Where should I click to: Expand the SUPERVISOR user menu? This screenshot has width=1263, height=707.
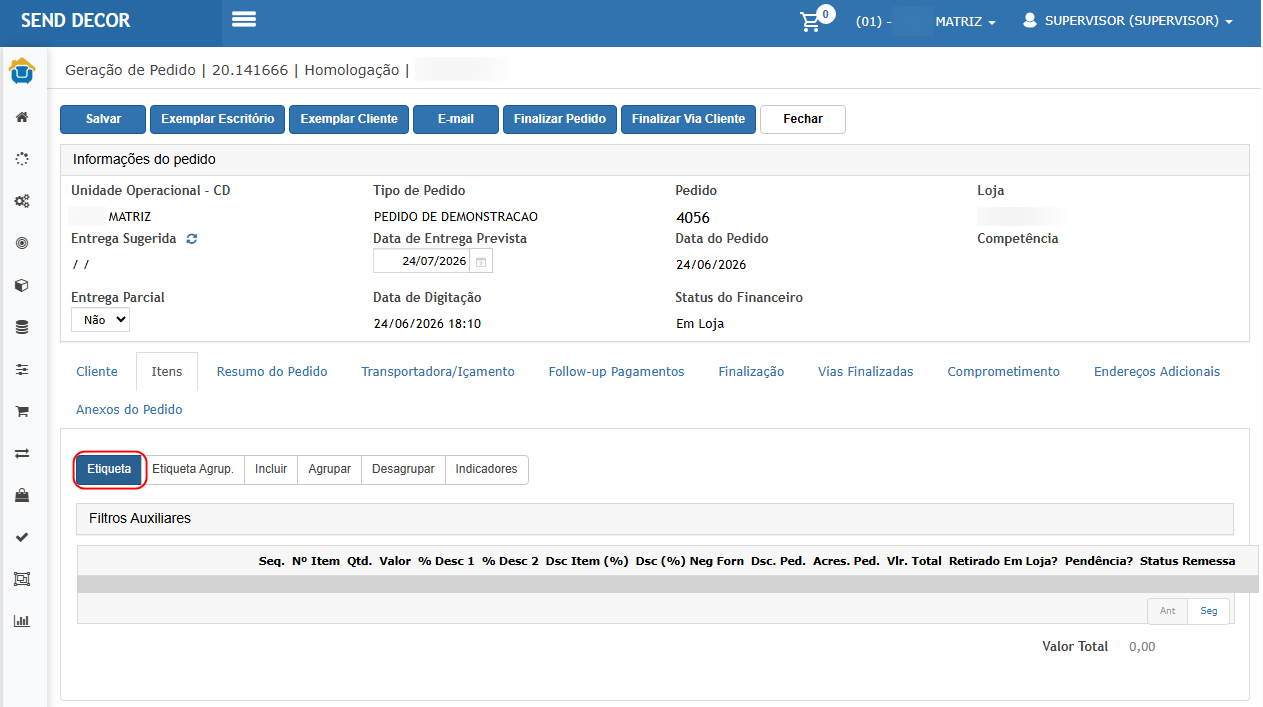tap(1138, 21)
